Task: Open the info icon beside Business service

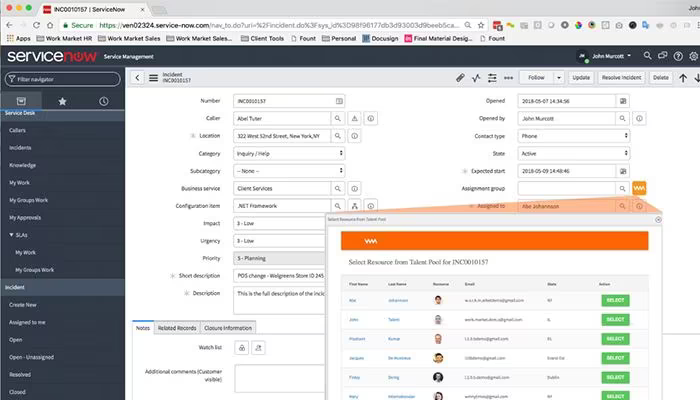Action: click(x=354, y=188)
